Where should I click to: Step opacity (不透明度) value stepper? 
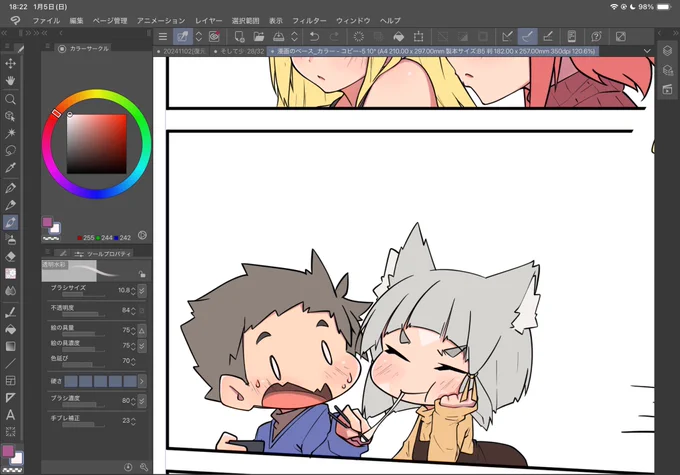pyautogui.click(x=133, y=311)
